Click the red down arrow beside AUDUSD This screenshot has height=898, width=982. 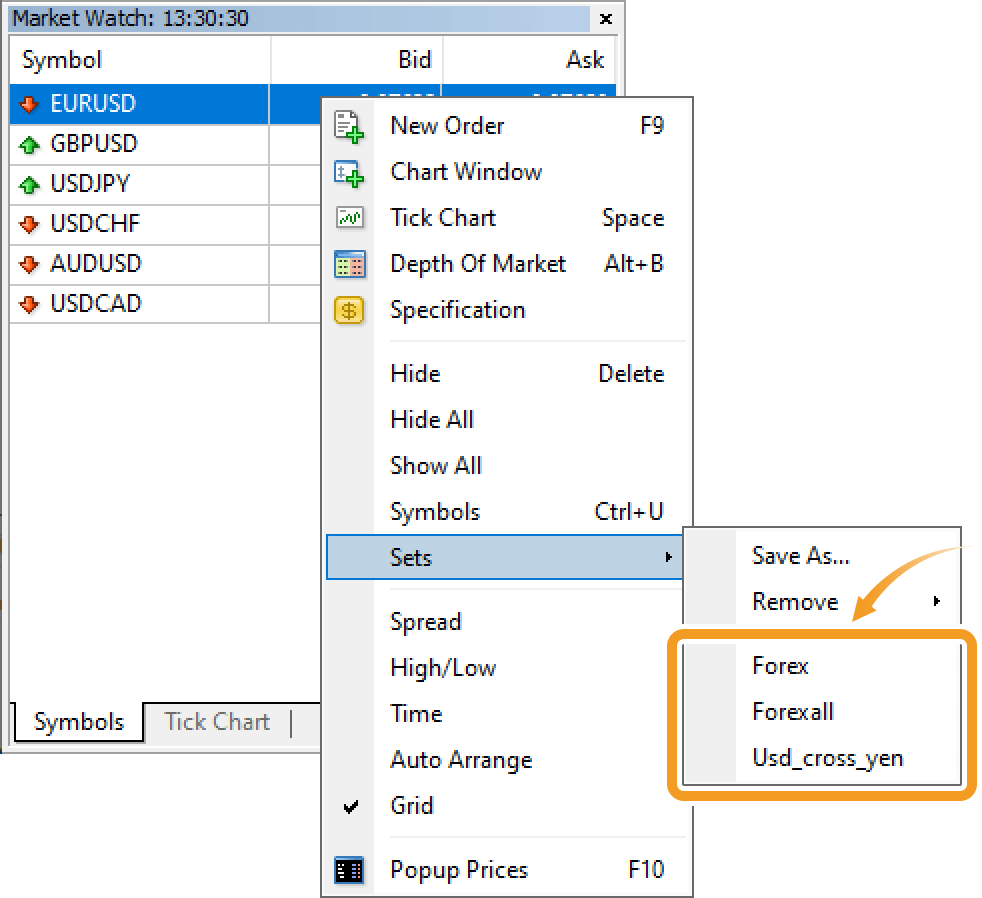29,264
